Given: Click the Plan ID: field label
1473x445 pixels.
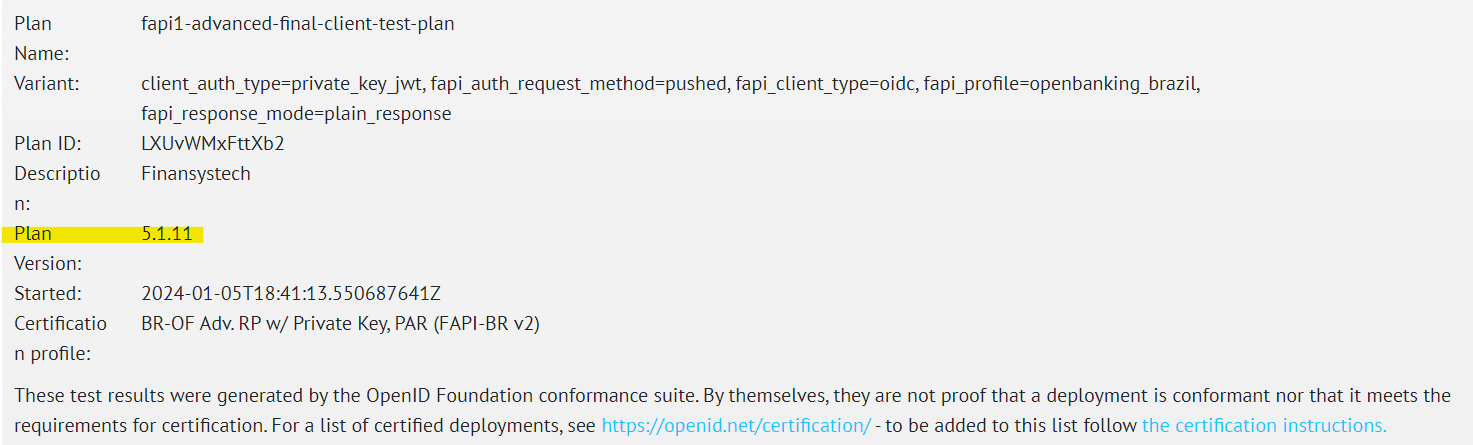Looking at the screenshot, I should point(48,143).
